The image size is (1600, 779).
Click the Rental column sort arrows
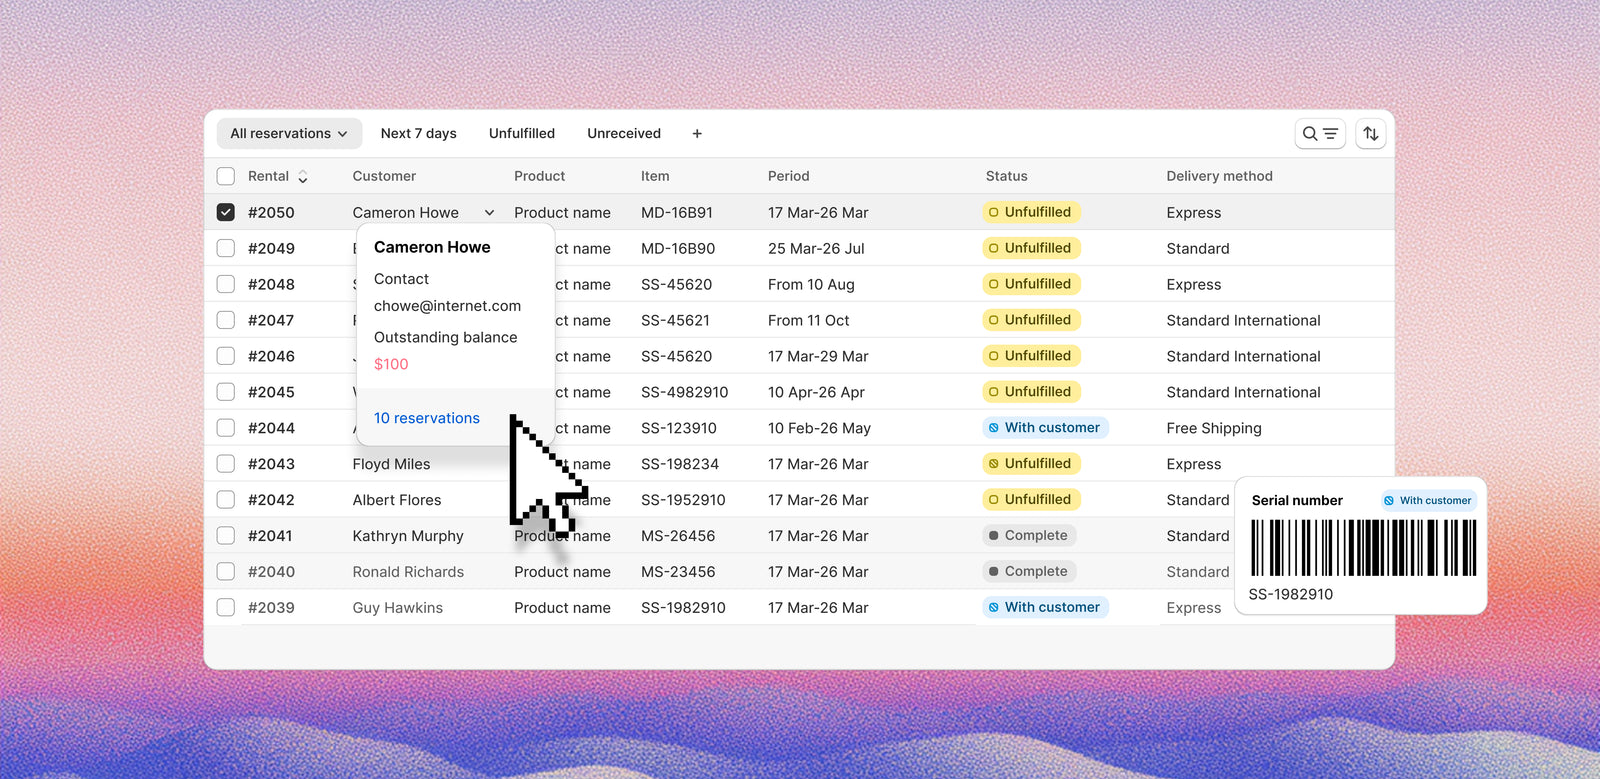[302, 177]
